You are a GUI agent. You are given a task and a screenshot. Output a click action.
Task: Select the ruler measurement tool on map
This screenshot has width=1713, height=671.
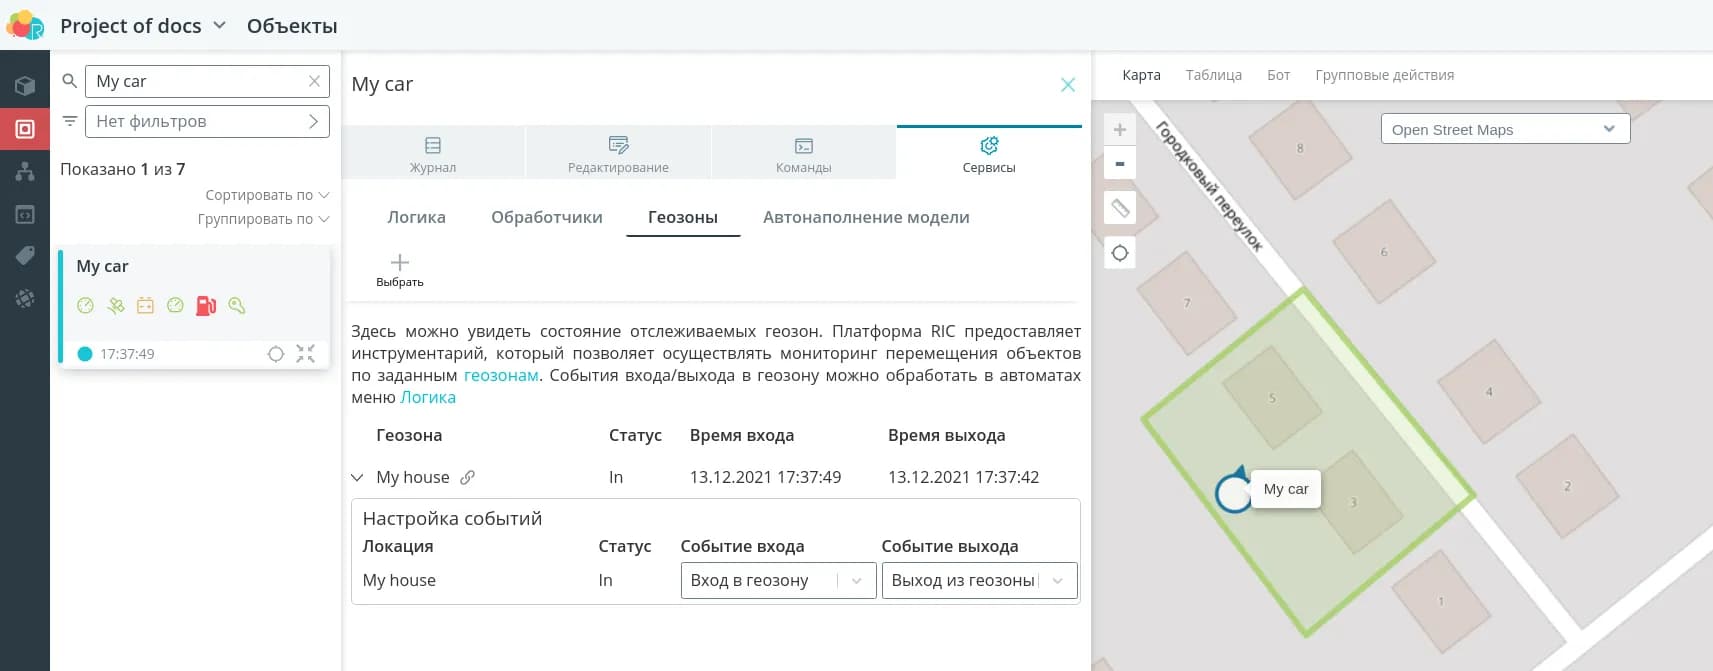click(1120, 208)
